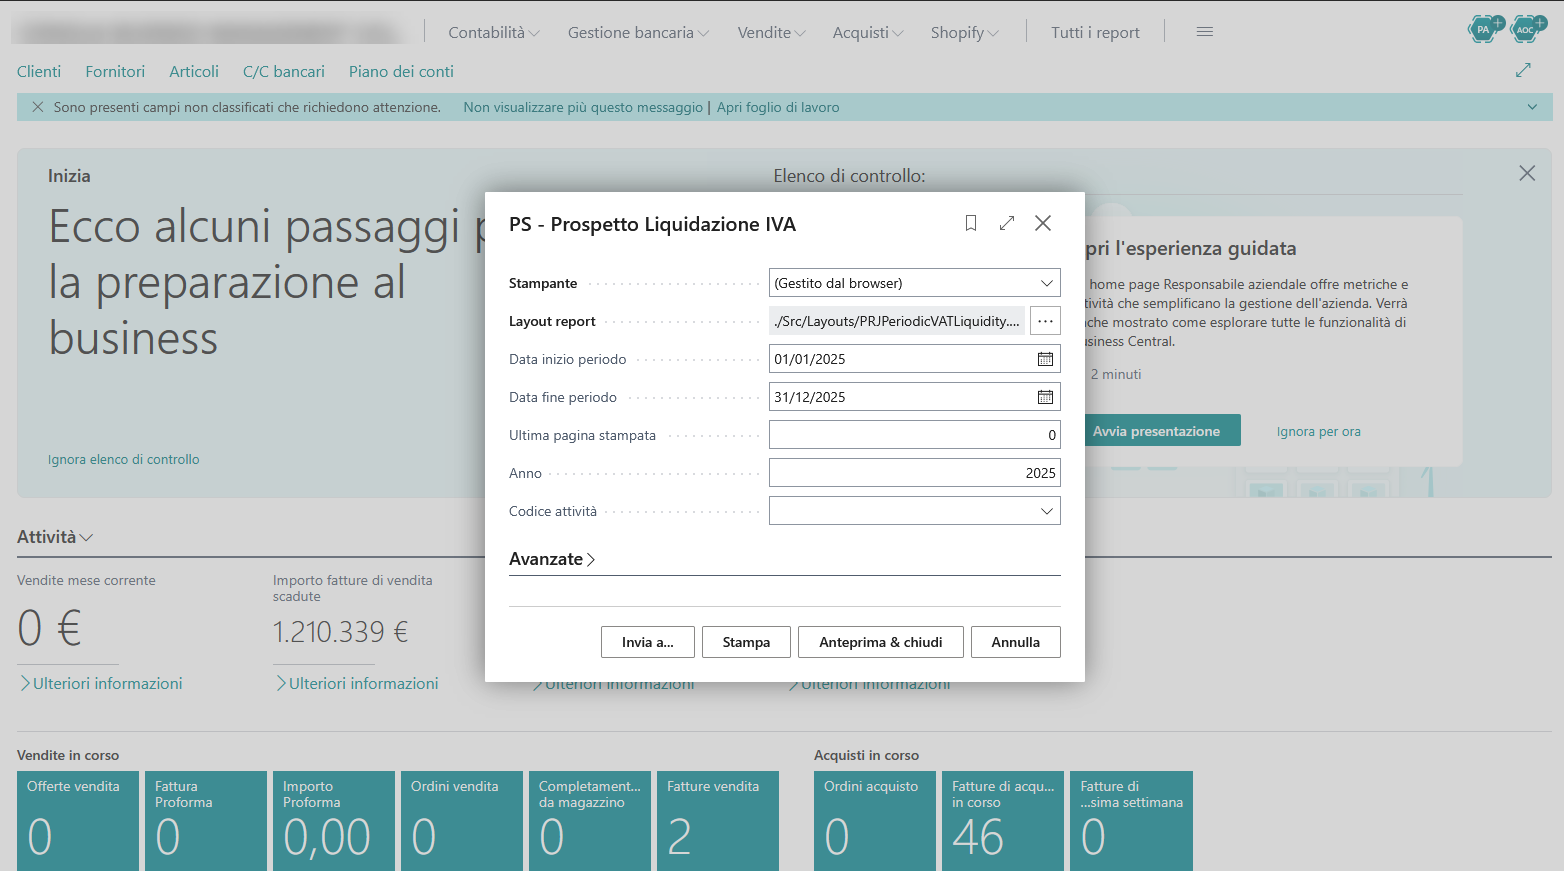This screenshot has height=871, width=1564.
Task: Go to Clienti
Action: pyautogui.click(x=39, y=71)
